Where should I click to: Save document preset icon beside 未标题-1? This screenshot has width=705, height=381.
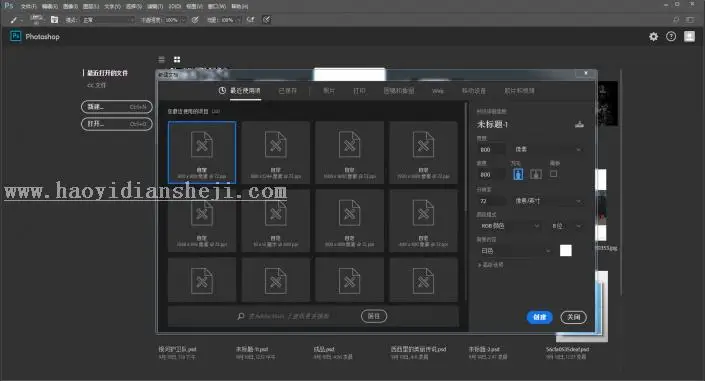(x=579, y=125)
